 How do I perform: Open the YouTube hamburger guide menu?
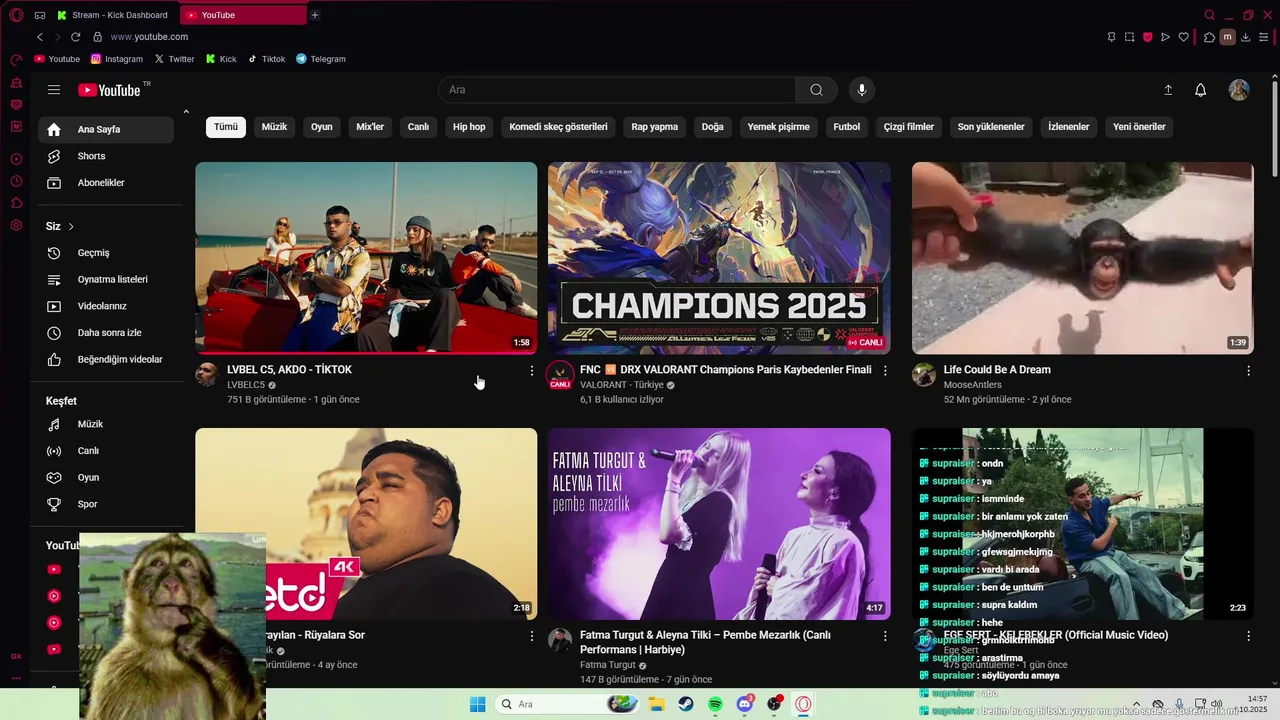coord(54,90)
